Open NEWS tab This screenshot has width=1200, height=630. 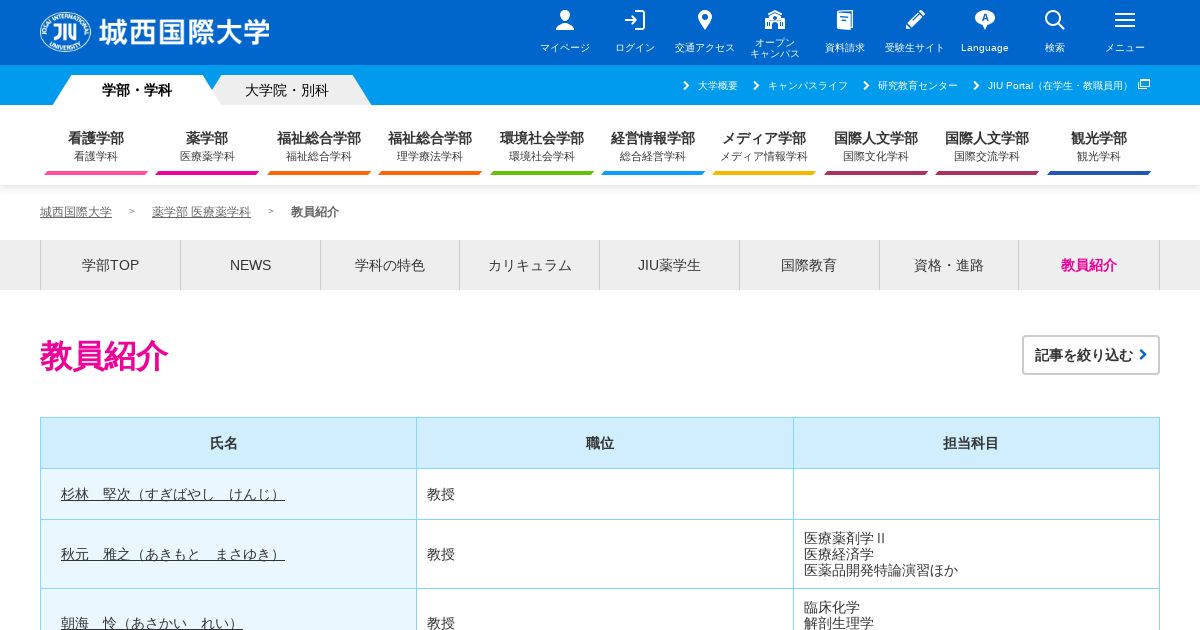(x=250, y=265)
